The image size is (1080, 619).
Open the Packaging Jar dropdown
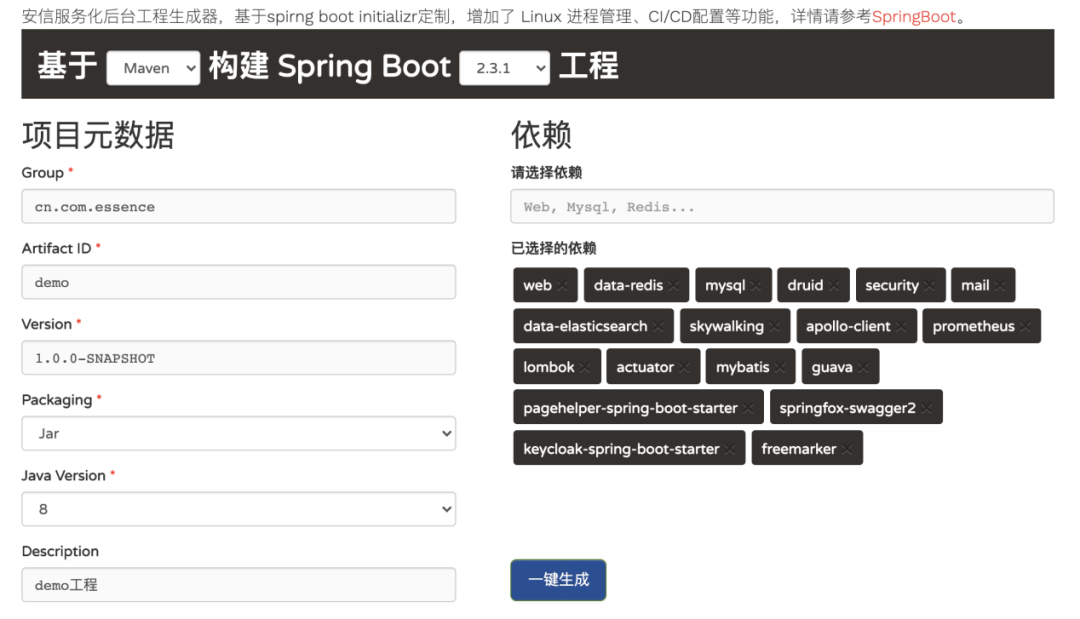pos(238,433)
